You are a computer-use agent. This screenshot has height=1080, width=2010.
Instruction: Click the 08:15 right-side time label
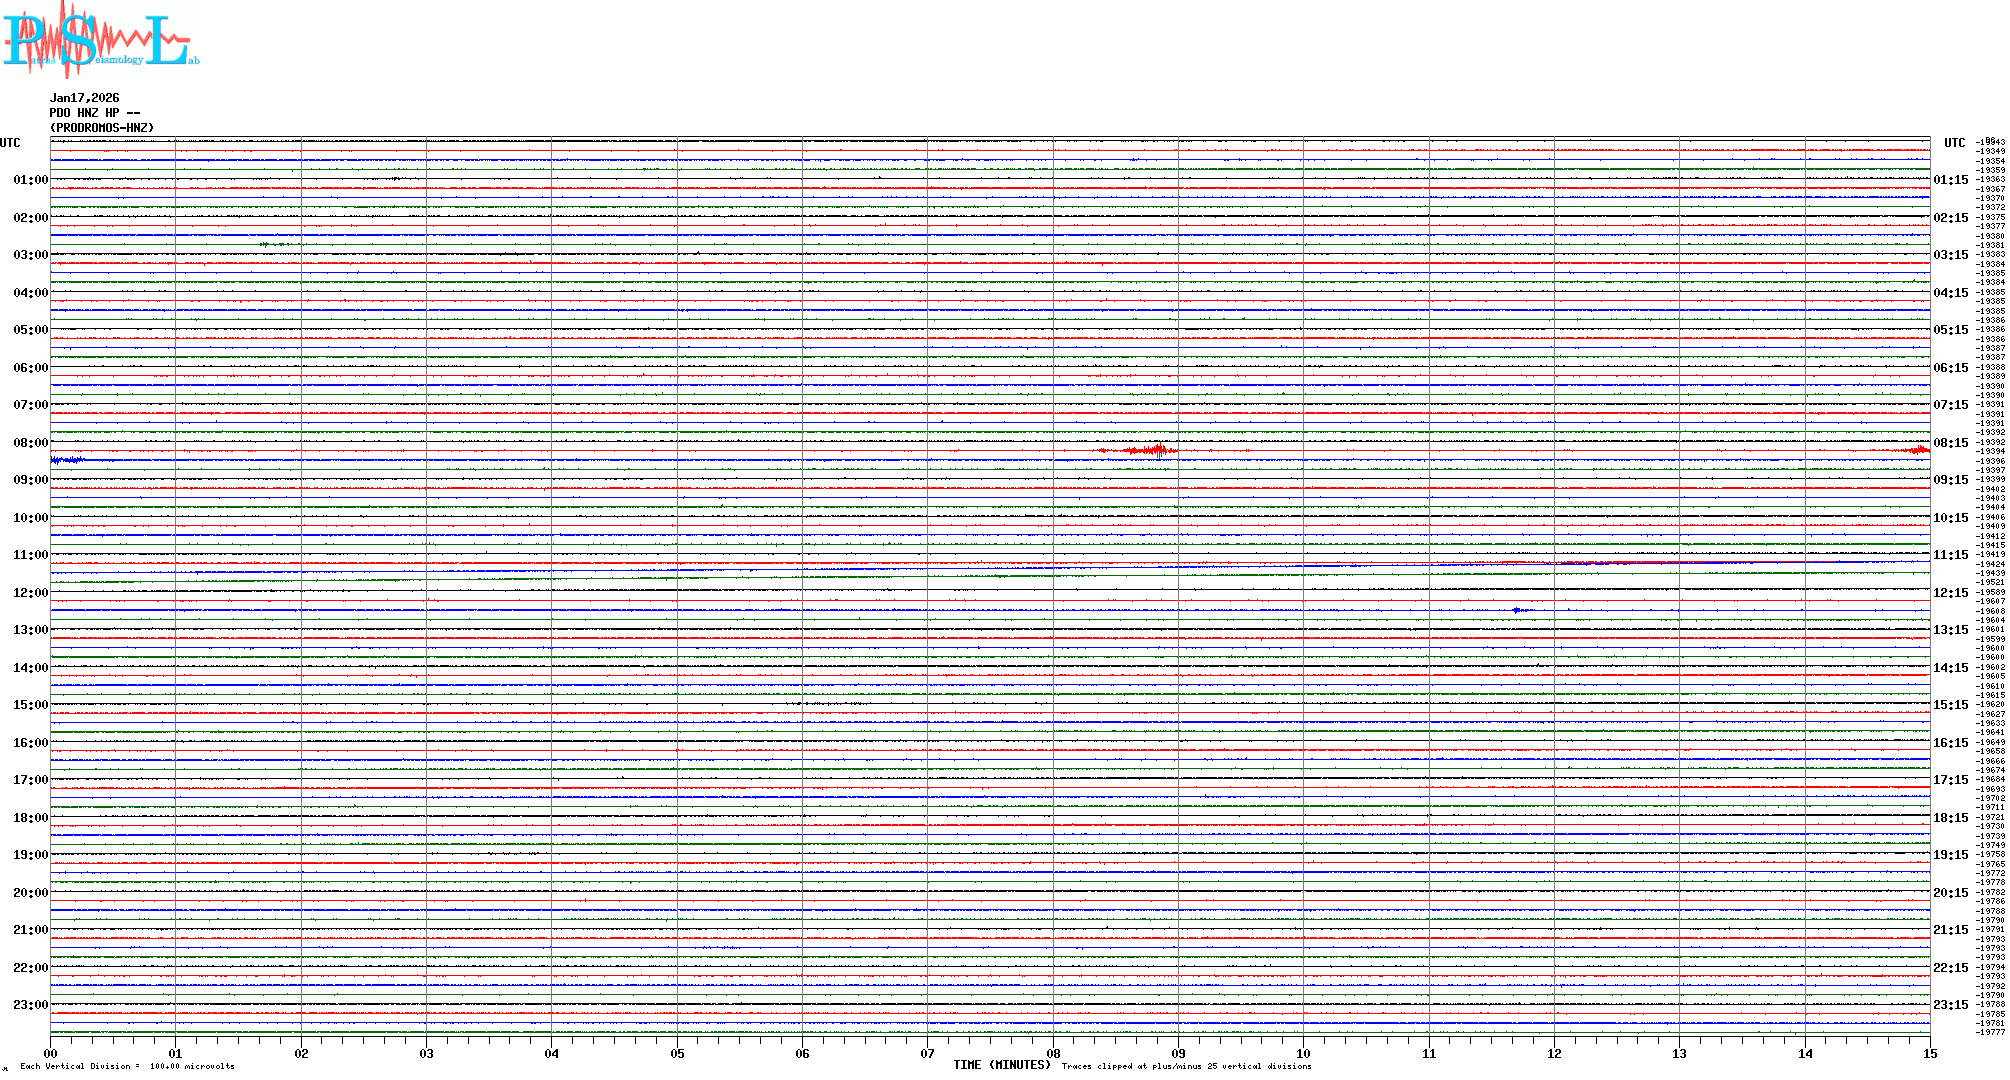pos(1950,443)
